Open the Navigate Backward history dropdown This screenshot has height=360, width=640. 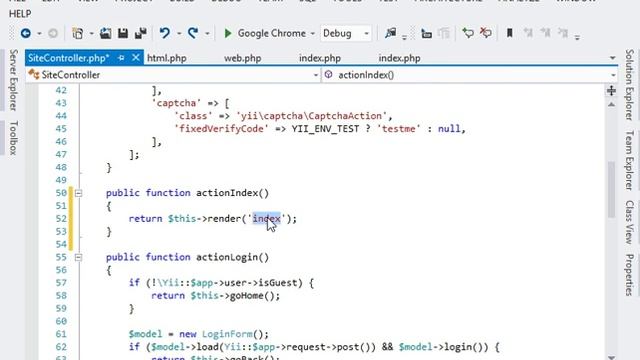coord(39,33)
